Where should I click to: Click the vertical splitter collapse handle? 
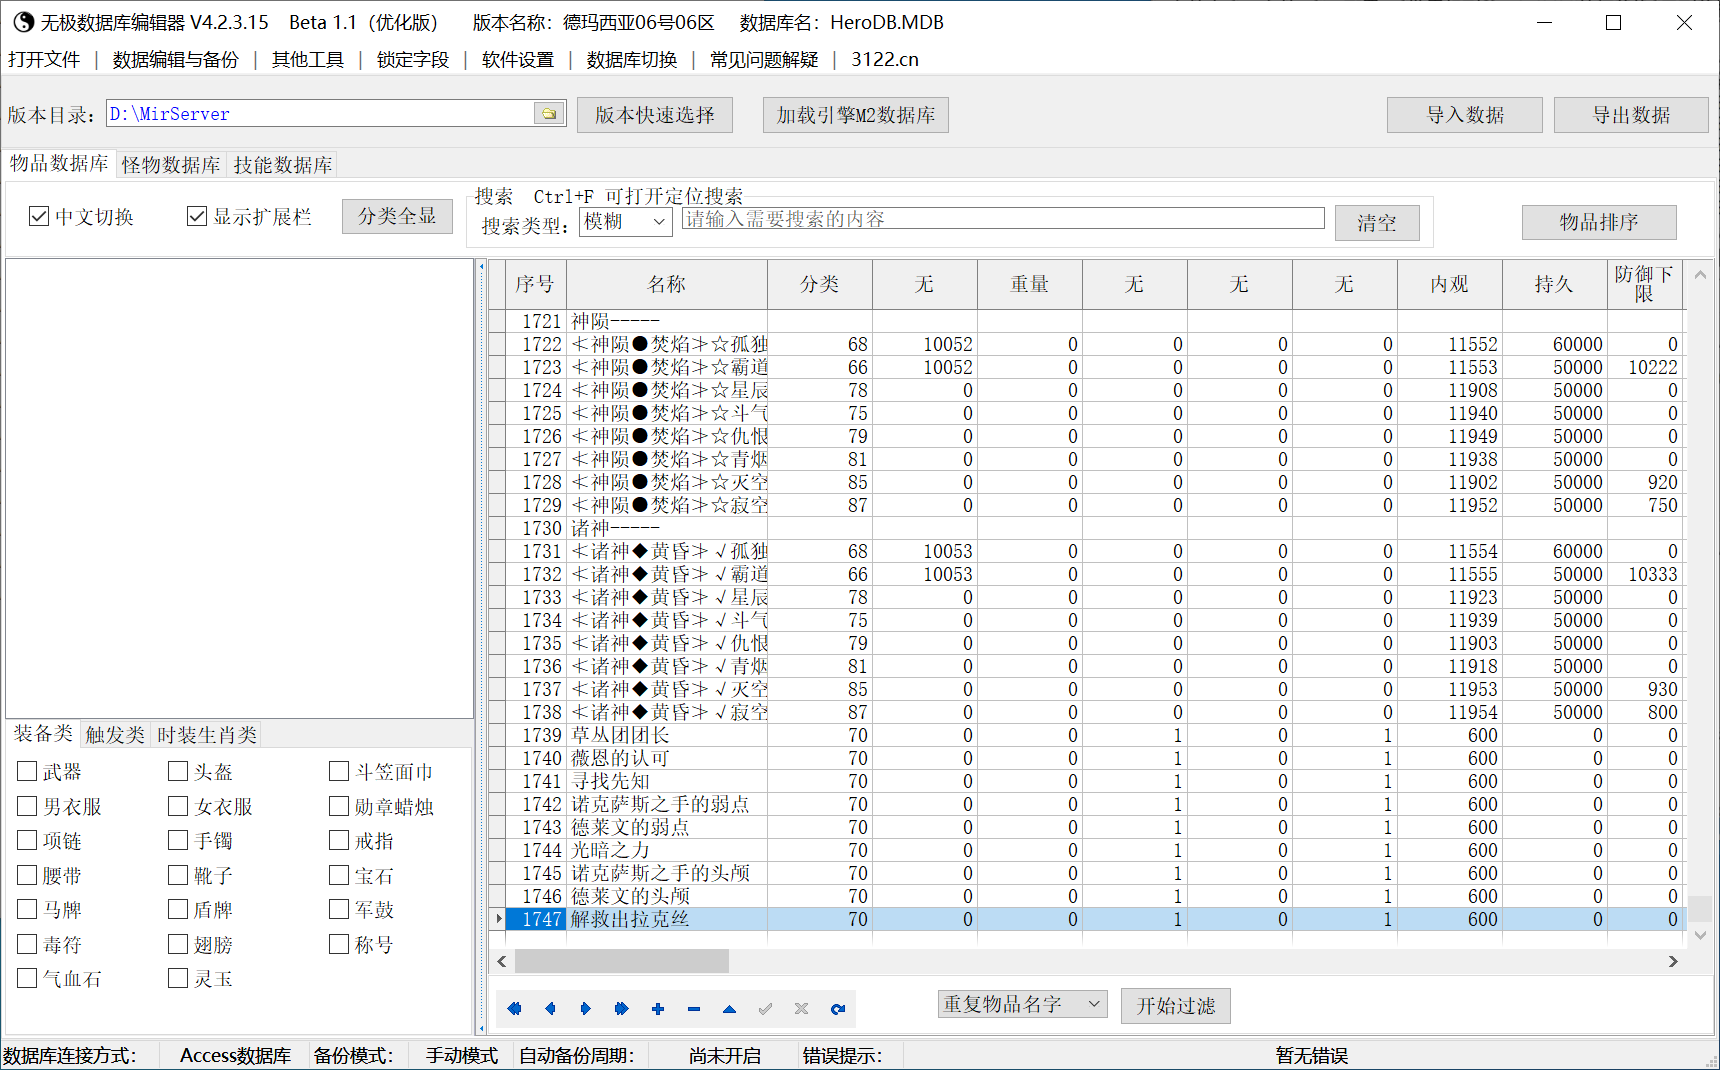(481, 647)
